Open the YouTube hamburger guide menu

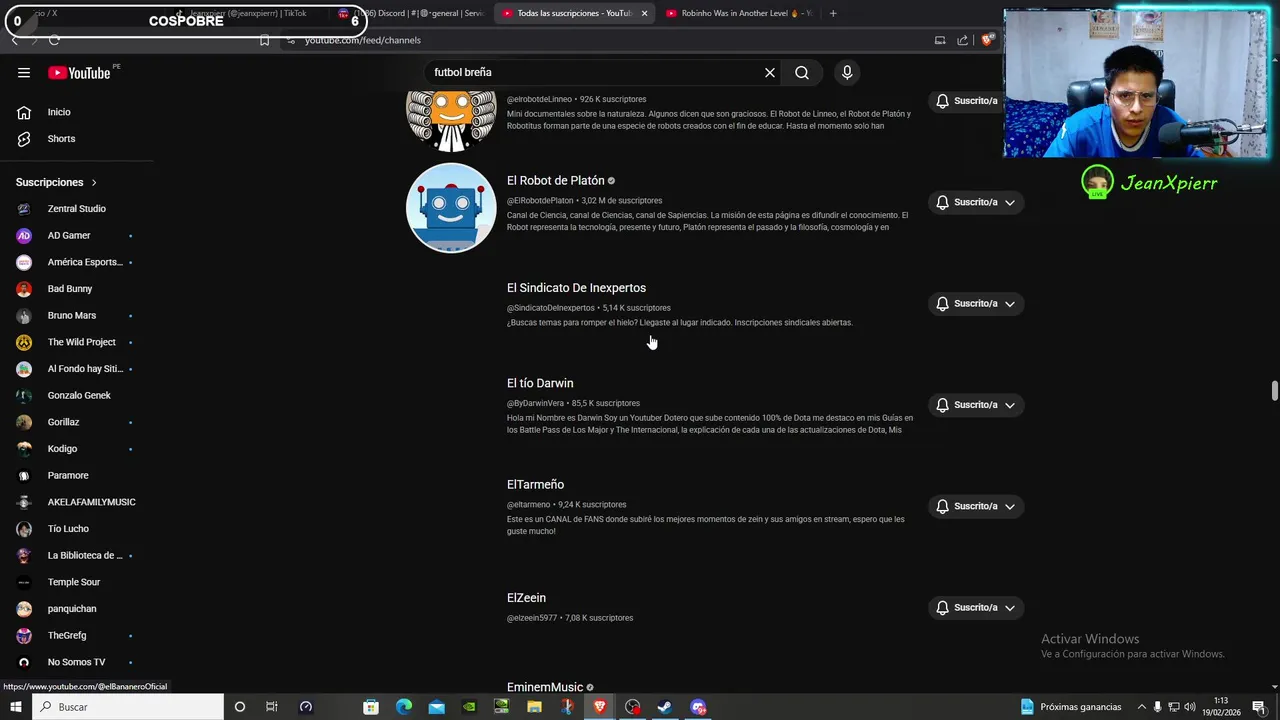[x=24, y=72]
